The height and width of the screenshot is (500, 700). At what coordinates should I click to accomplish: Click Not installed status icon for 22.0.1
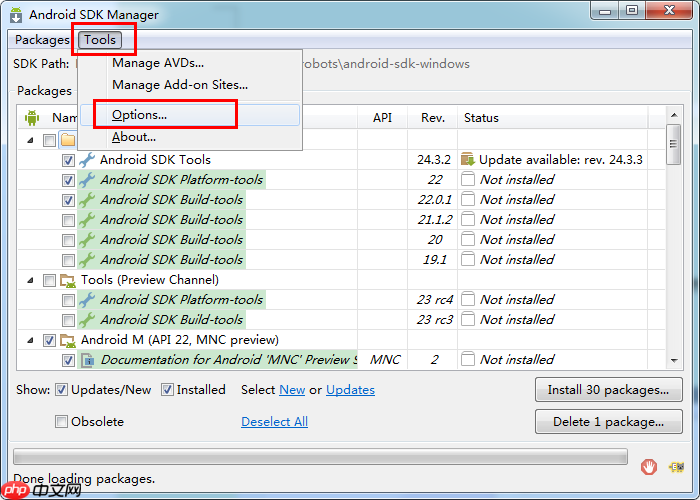tap(467, 200)
